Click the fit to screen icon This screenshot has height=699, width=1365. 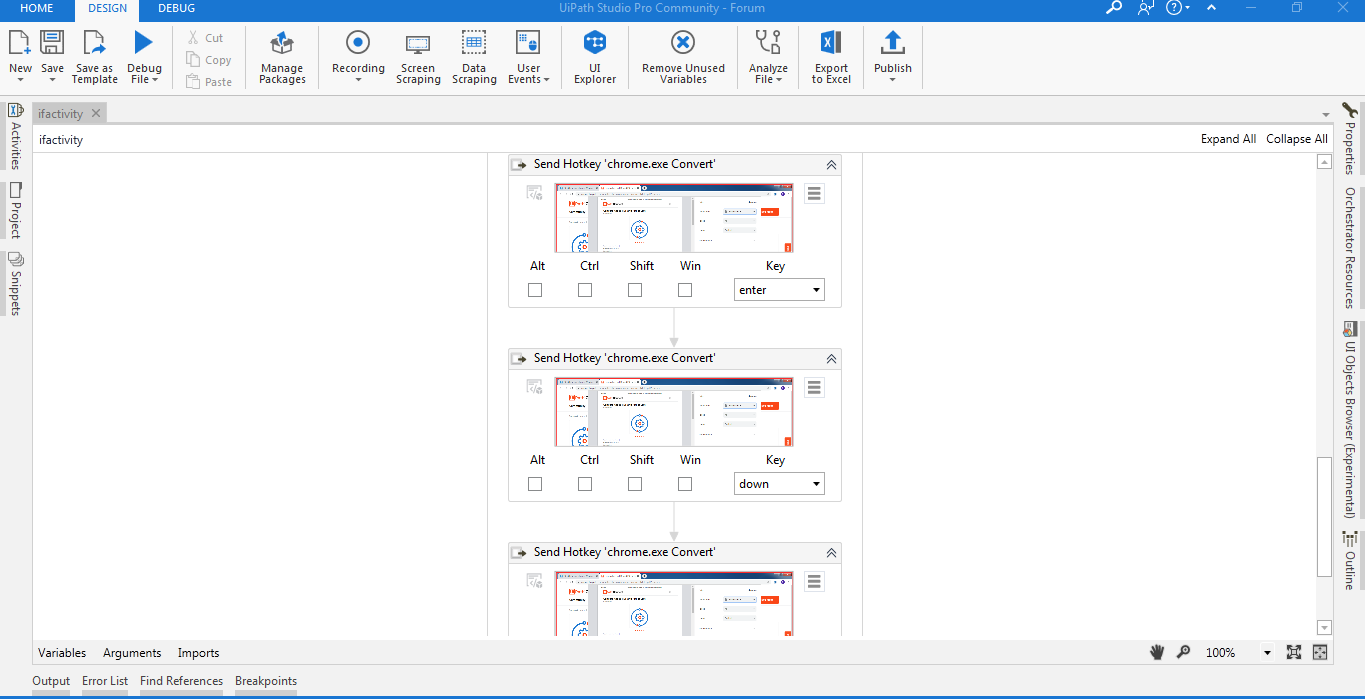tap(1294, 652)
